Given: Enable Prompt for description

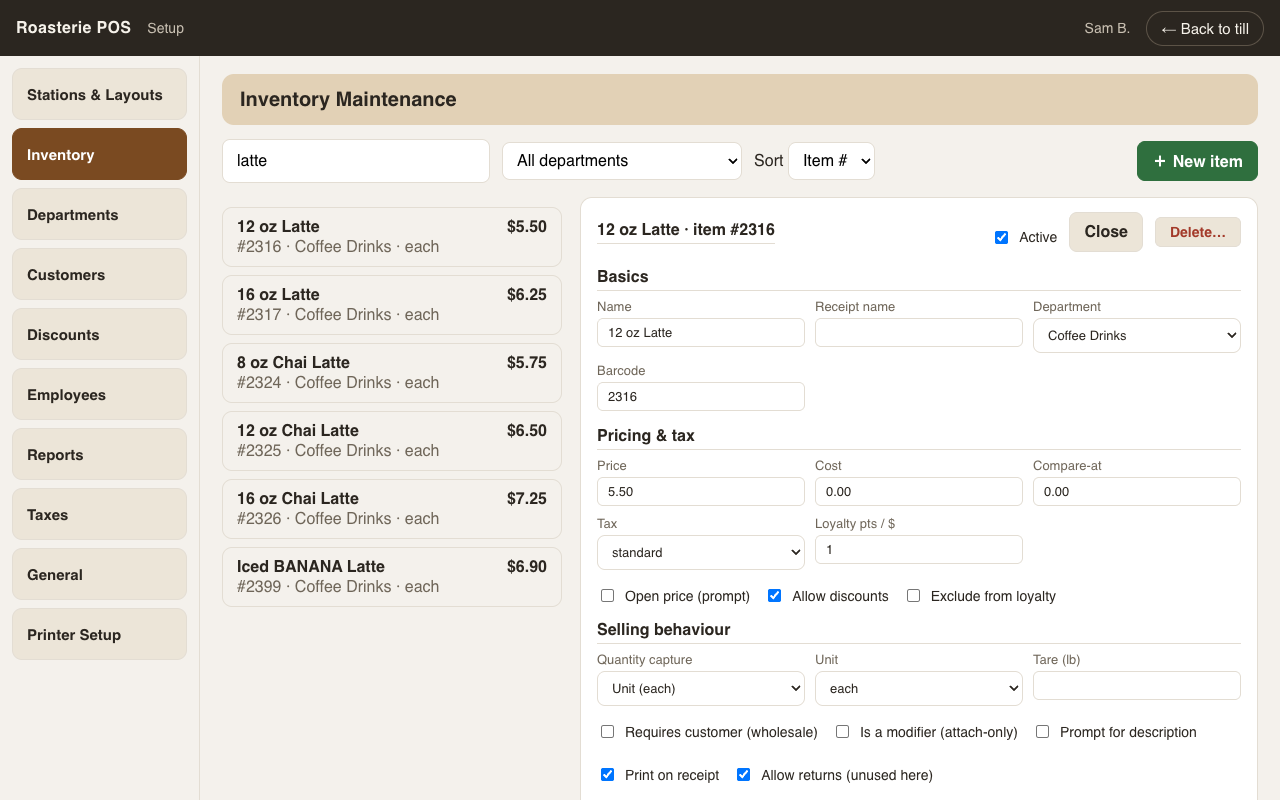Looking at the screenshot, I should (x=1042, y=732).
